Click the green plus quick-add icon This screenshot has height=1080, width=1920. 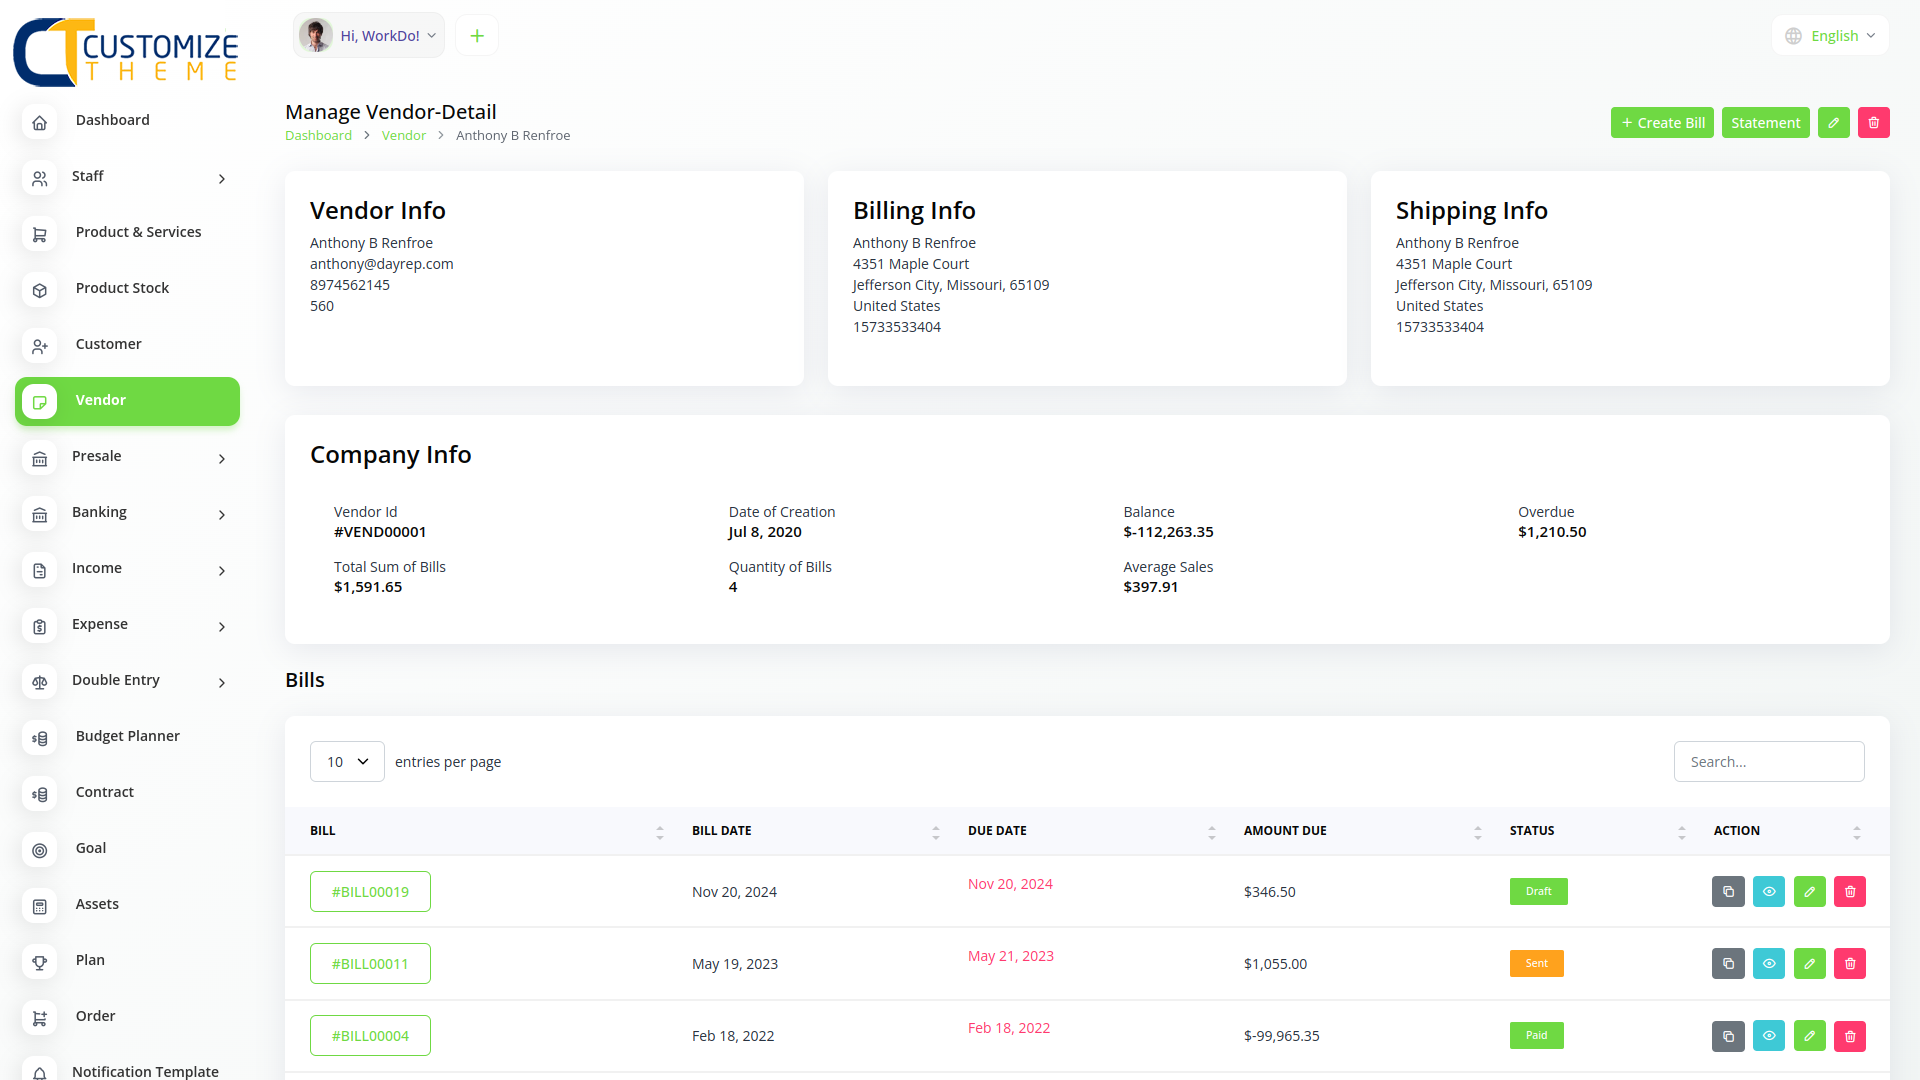pyautogui.click(x=477, y=36)
